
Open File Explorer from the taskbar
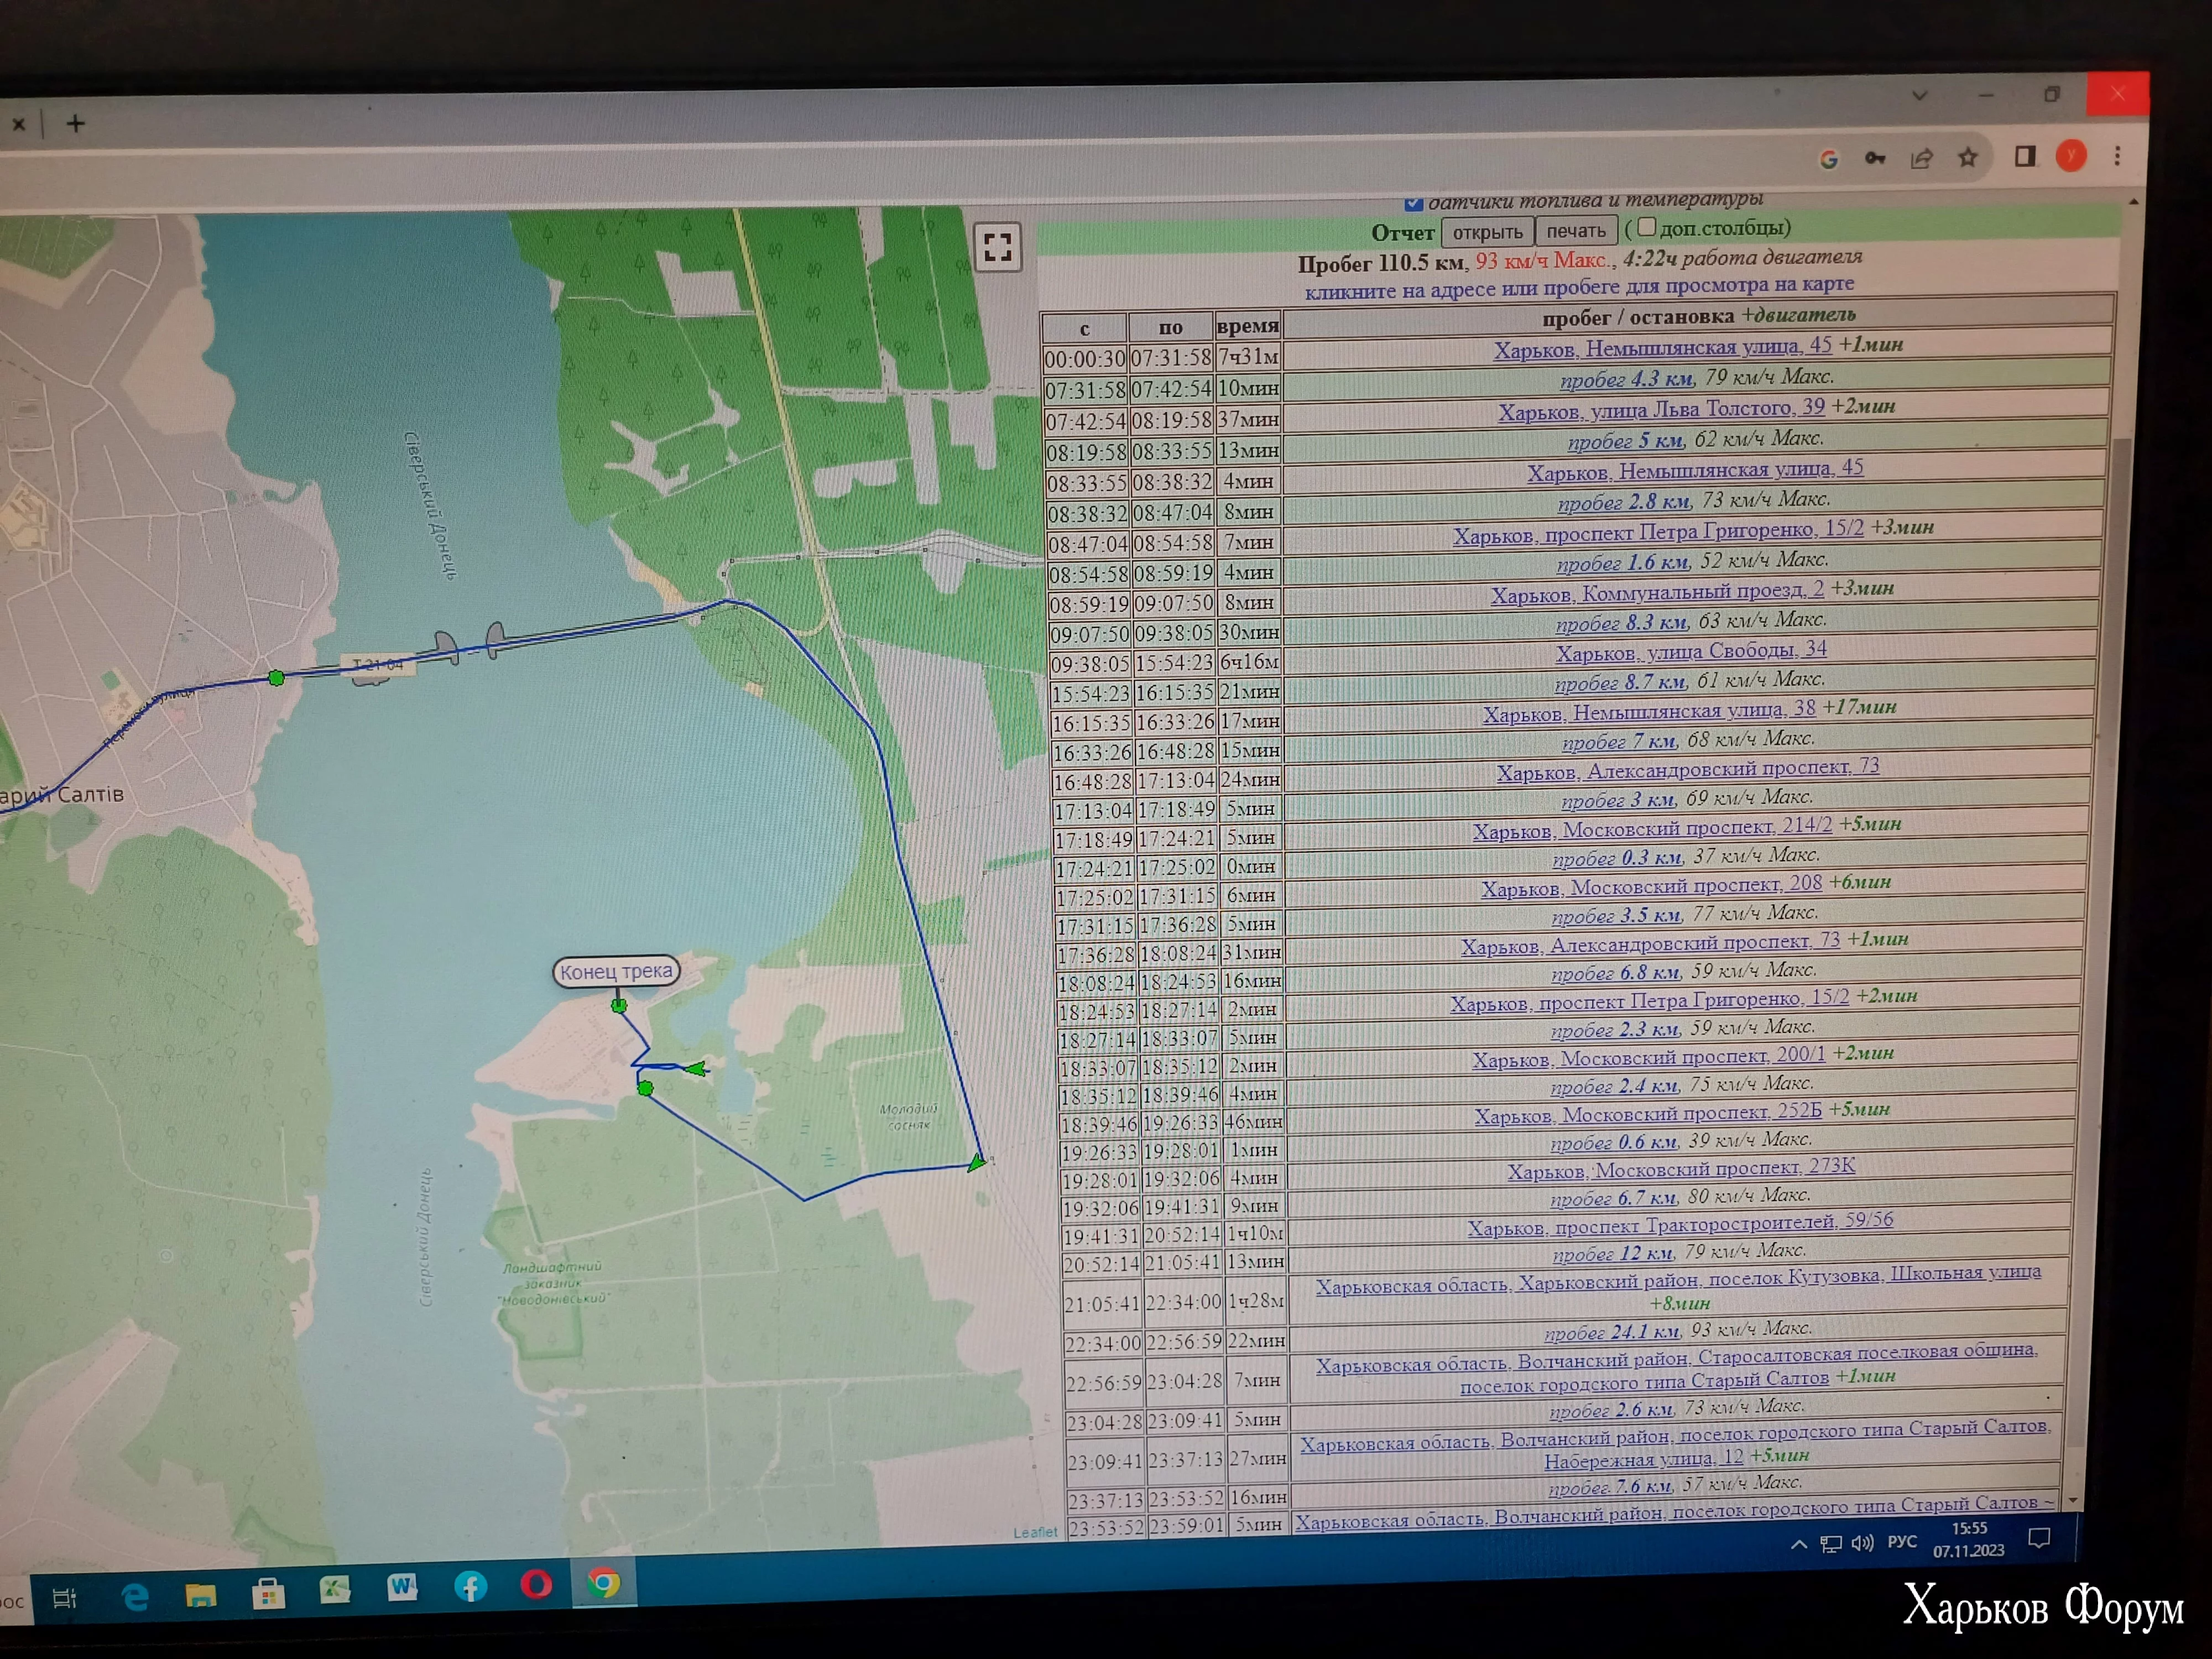(x=200, y=1594)
